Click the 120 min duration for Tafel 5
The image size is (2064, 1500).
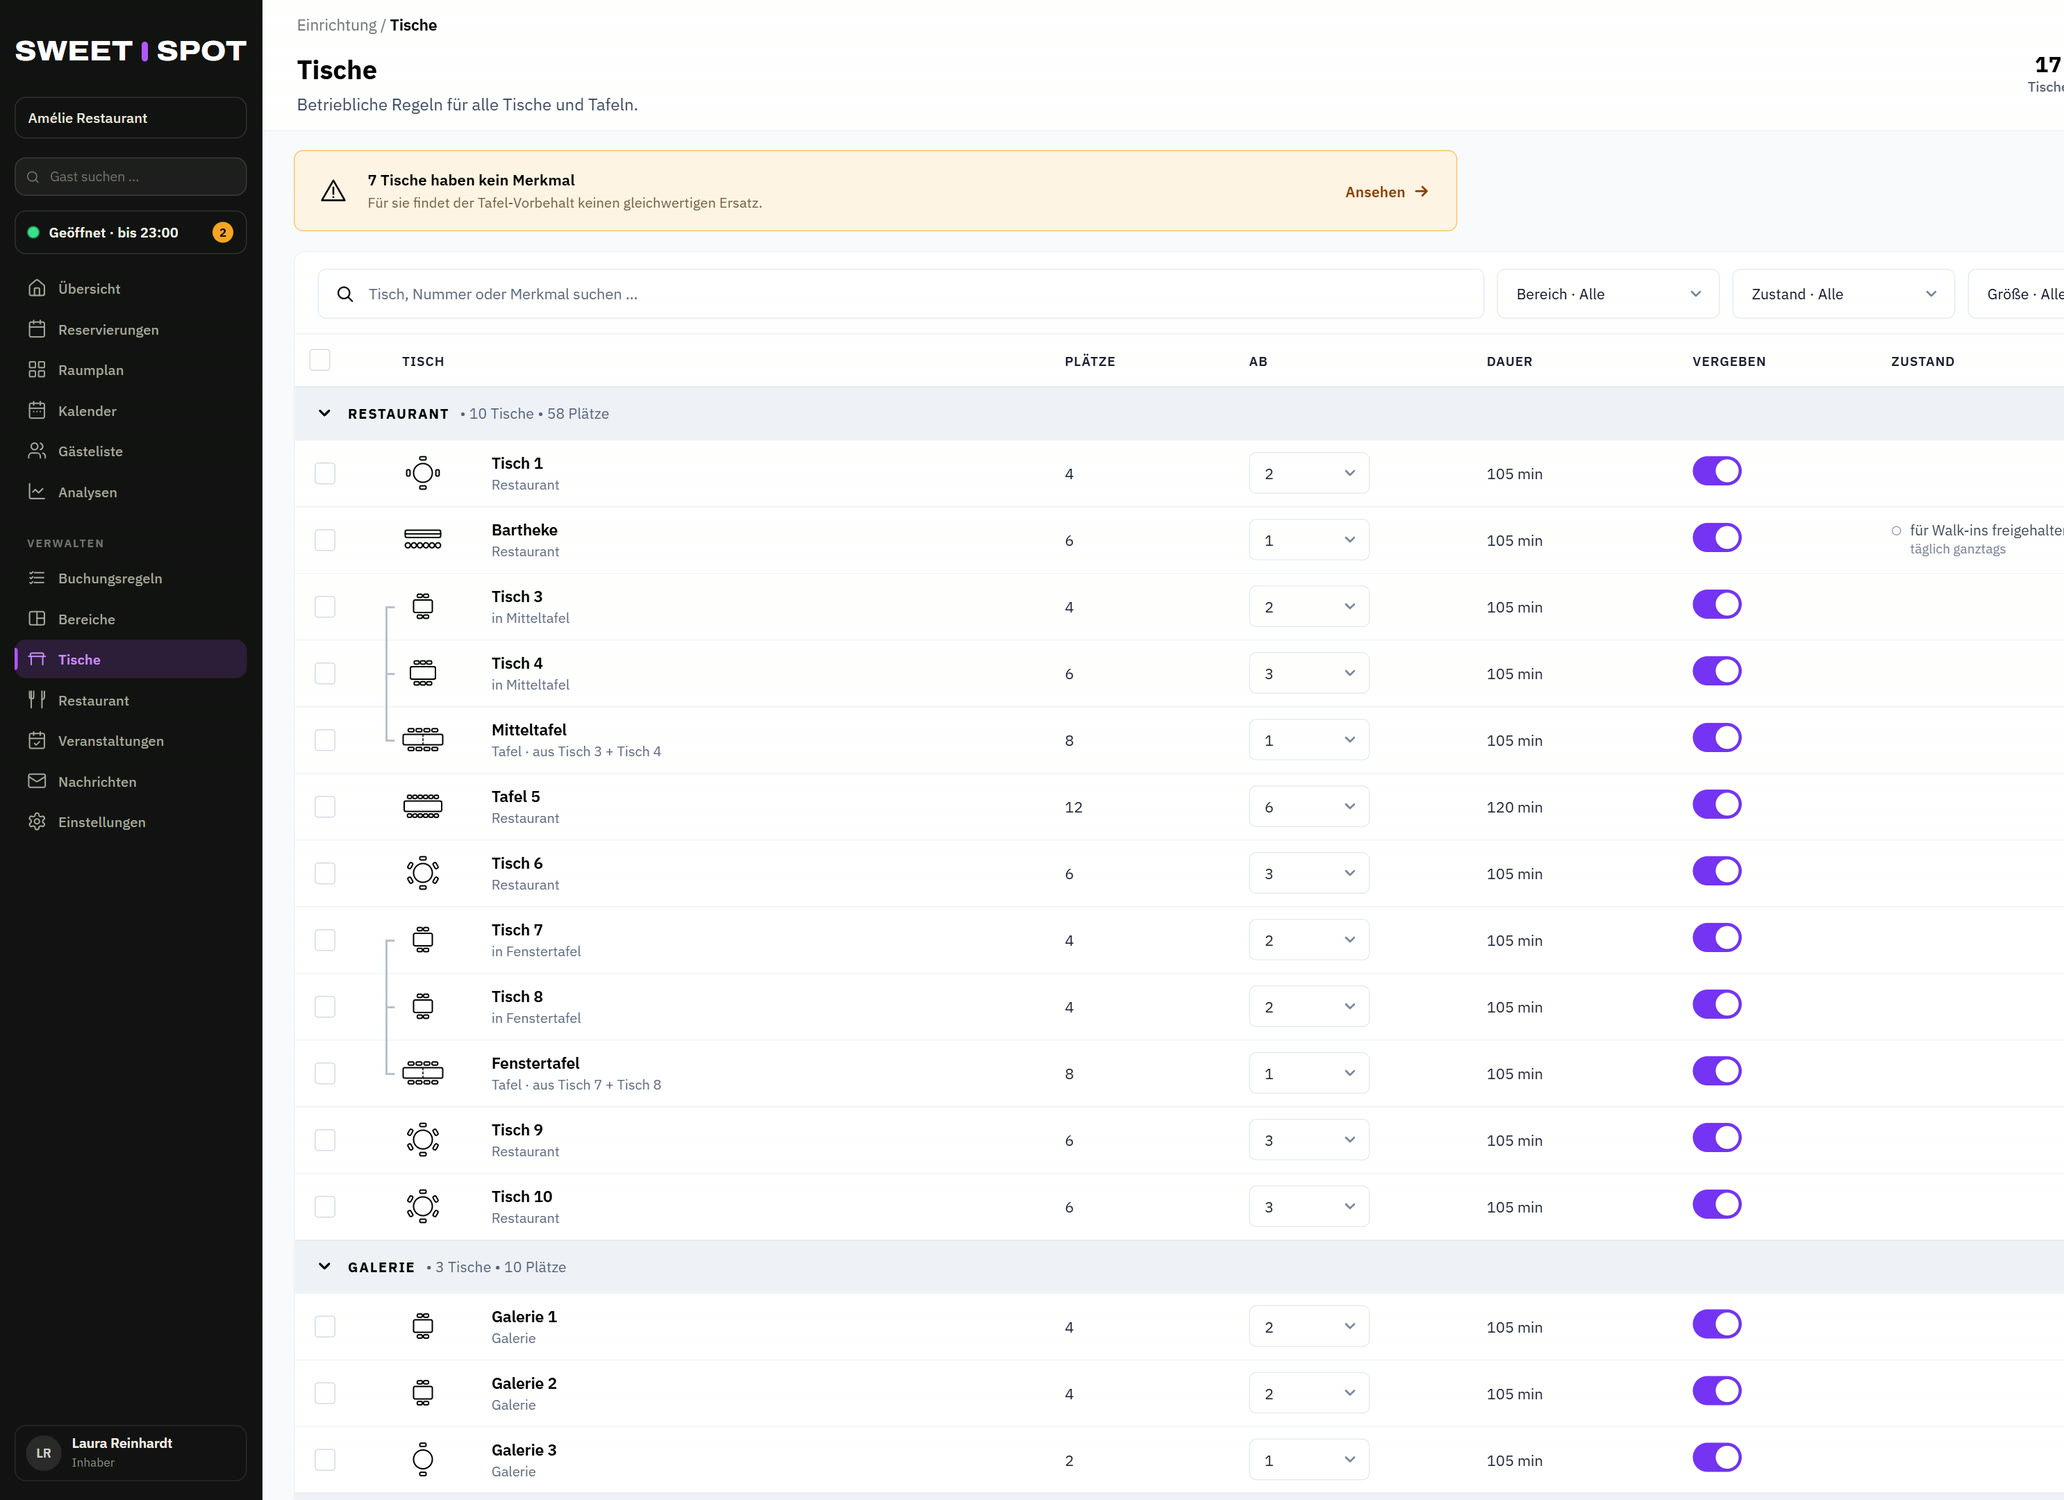1514,807
